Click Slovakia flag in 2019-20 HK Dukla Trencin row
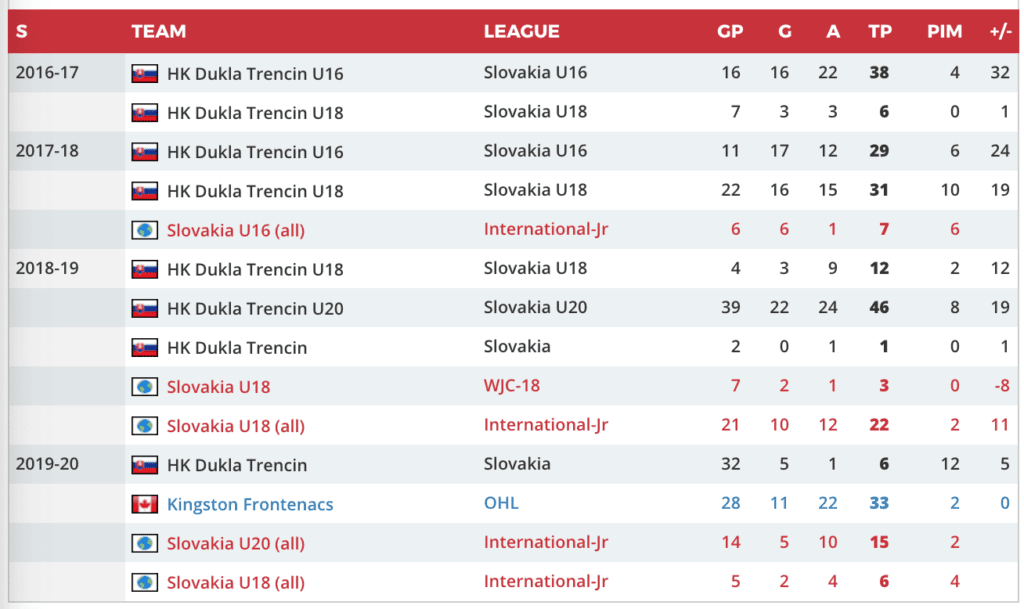Viewport: 1024px width, 609px height. coord(145,465)
